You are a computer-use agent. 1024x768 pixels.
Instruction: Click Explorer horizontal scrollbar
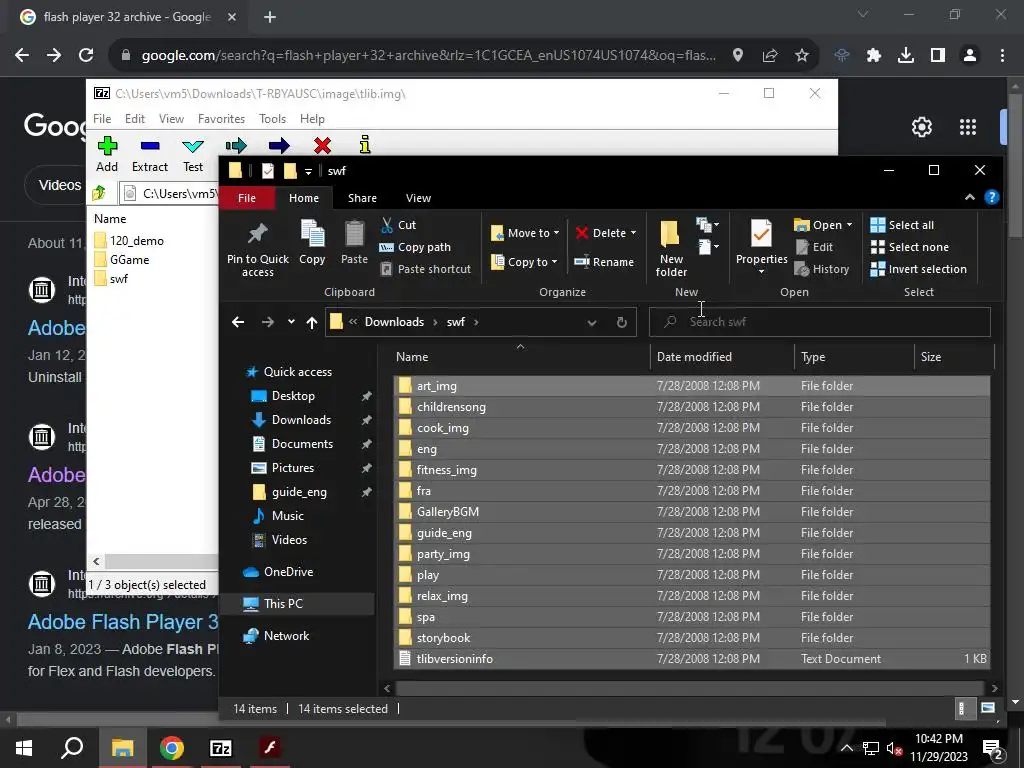point(690,688)
